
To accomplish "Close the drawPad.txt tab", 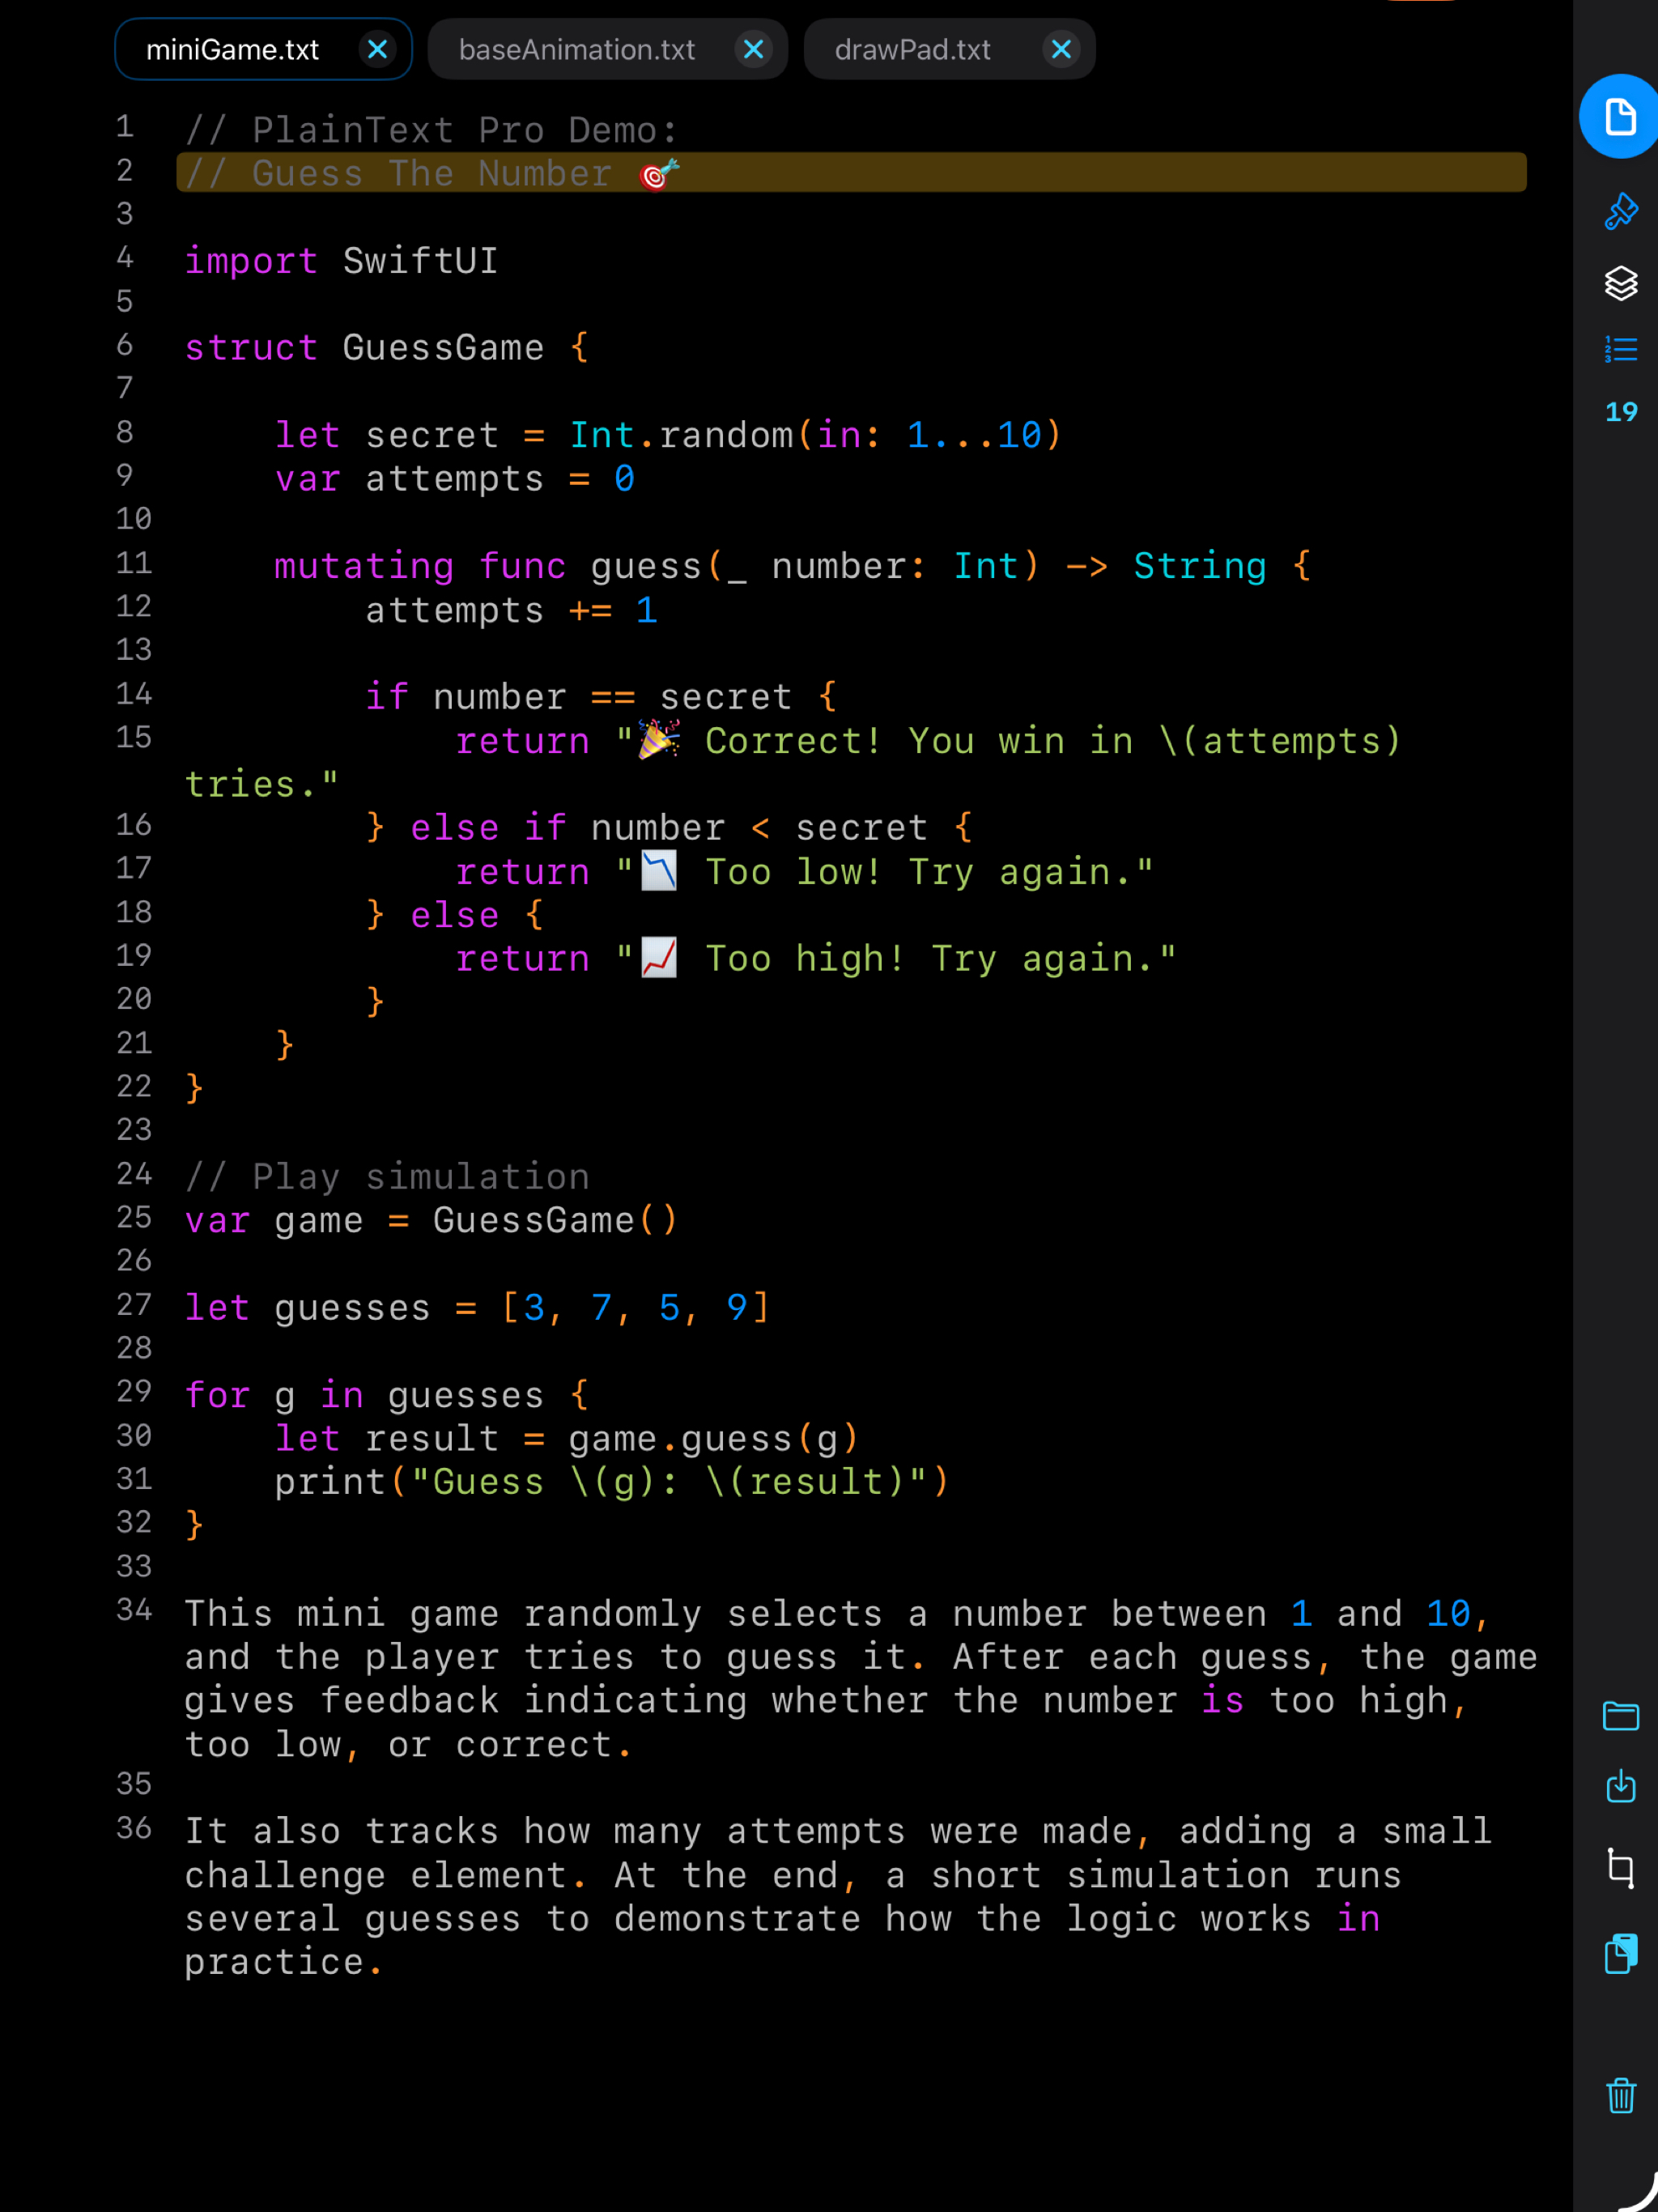I will click(1061, 49).
